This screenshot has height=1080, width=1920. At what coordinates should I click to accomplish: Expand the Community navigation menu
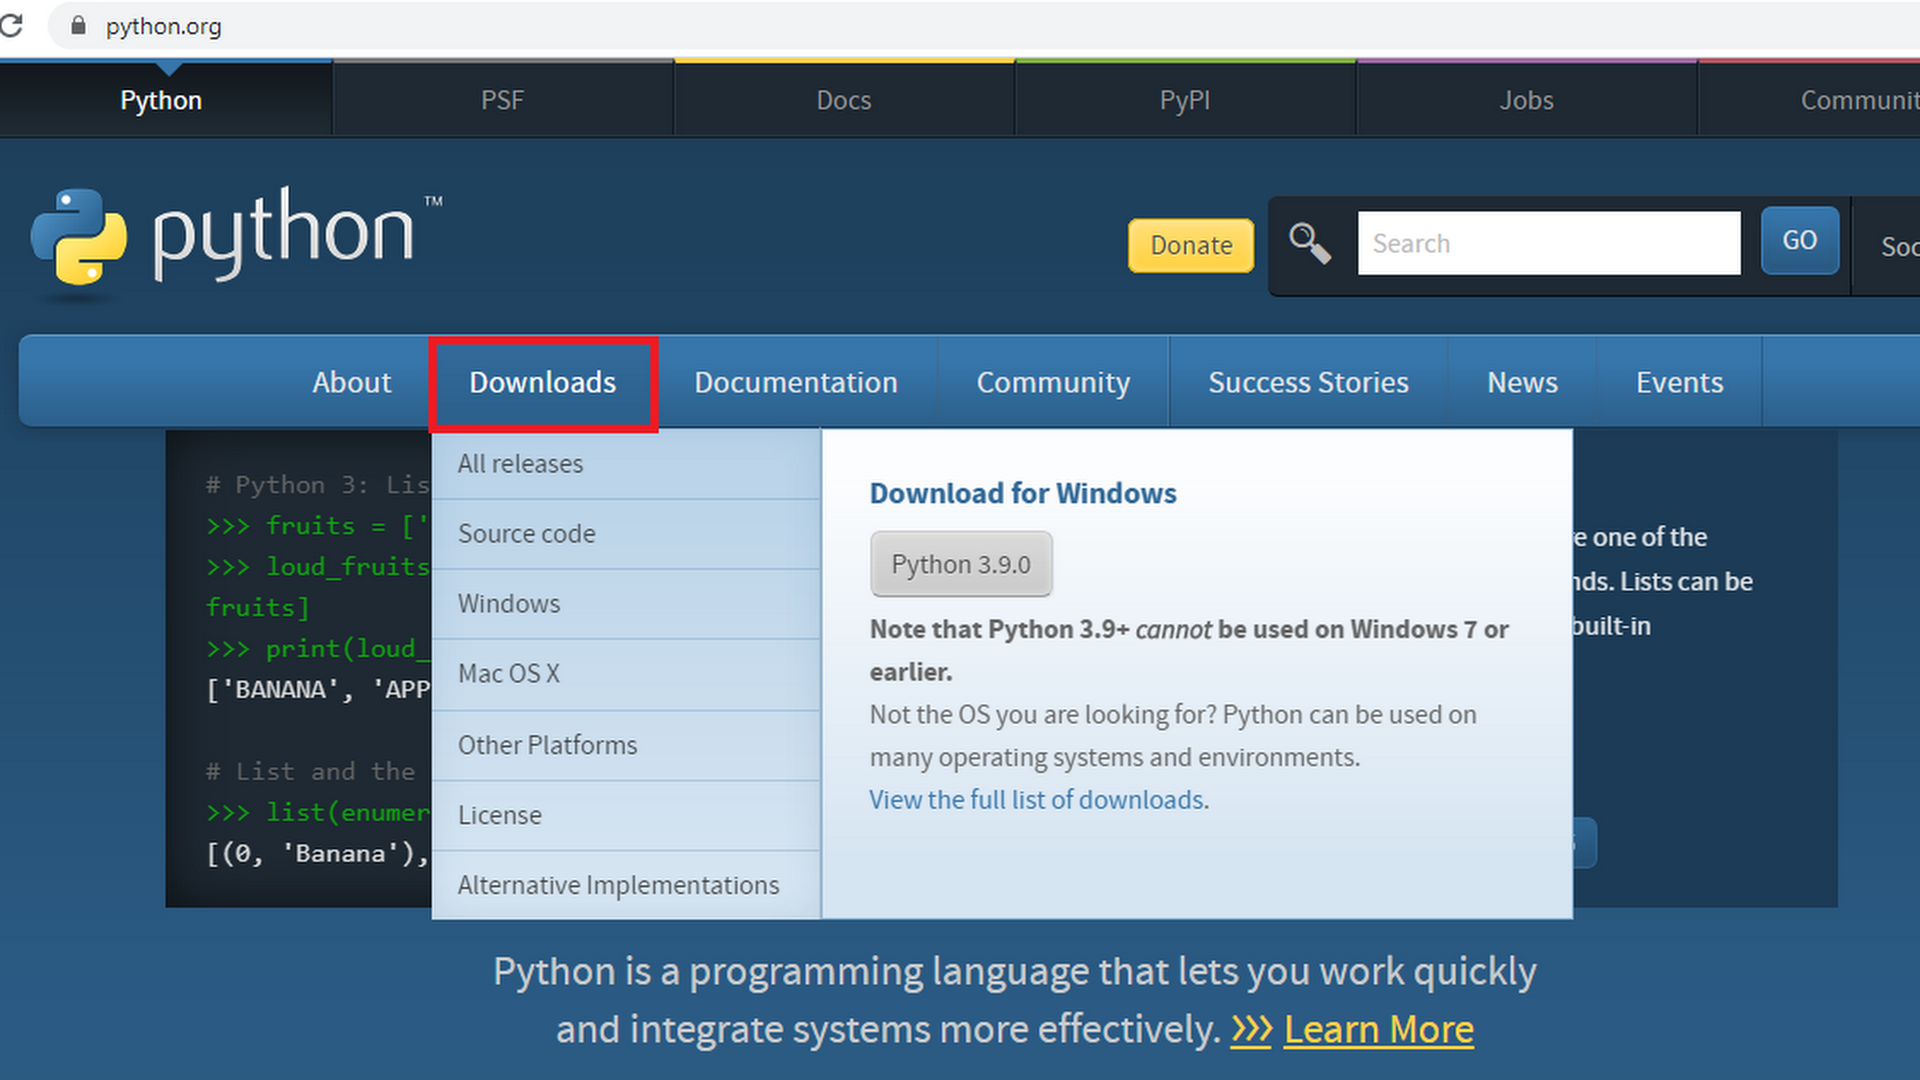[x=1053, y=383]
